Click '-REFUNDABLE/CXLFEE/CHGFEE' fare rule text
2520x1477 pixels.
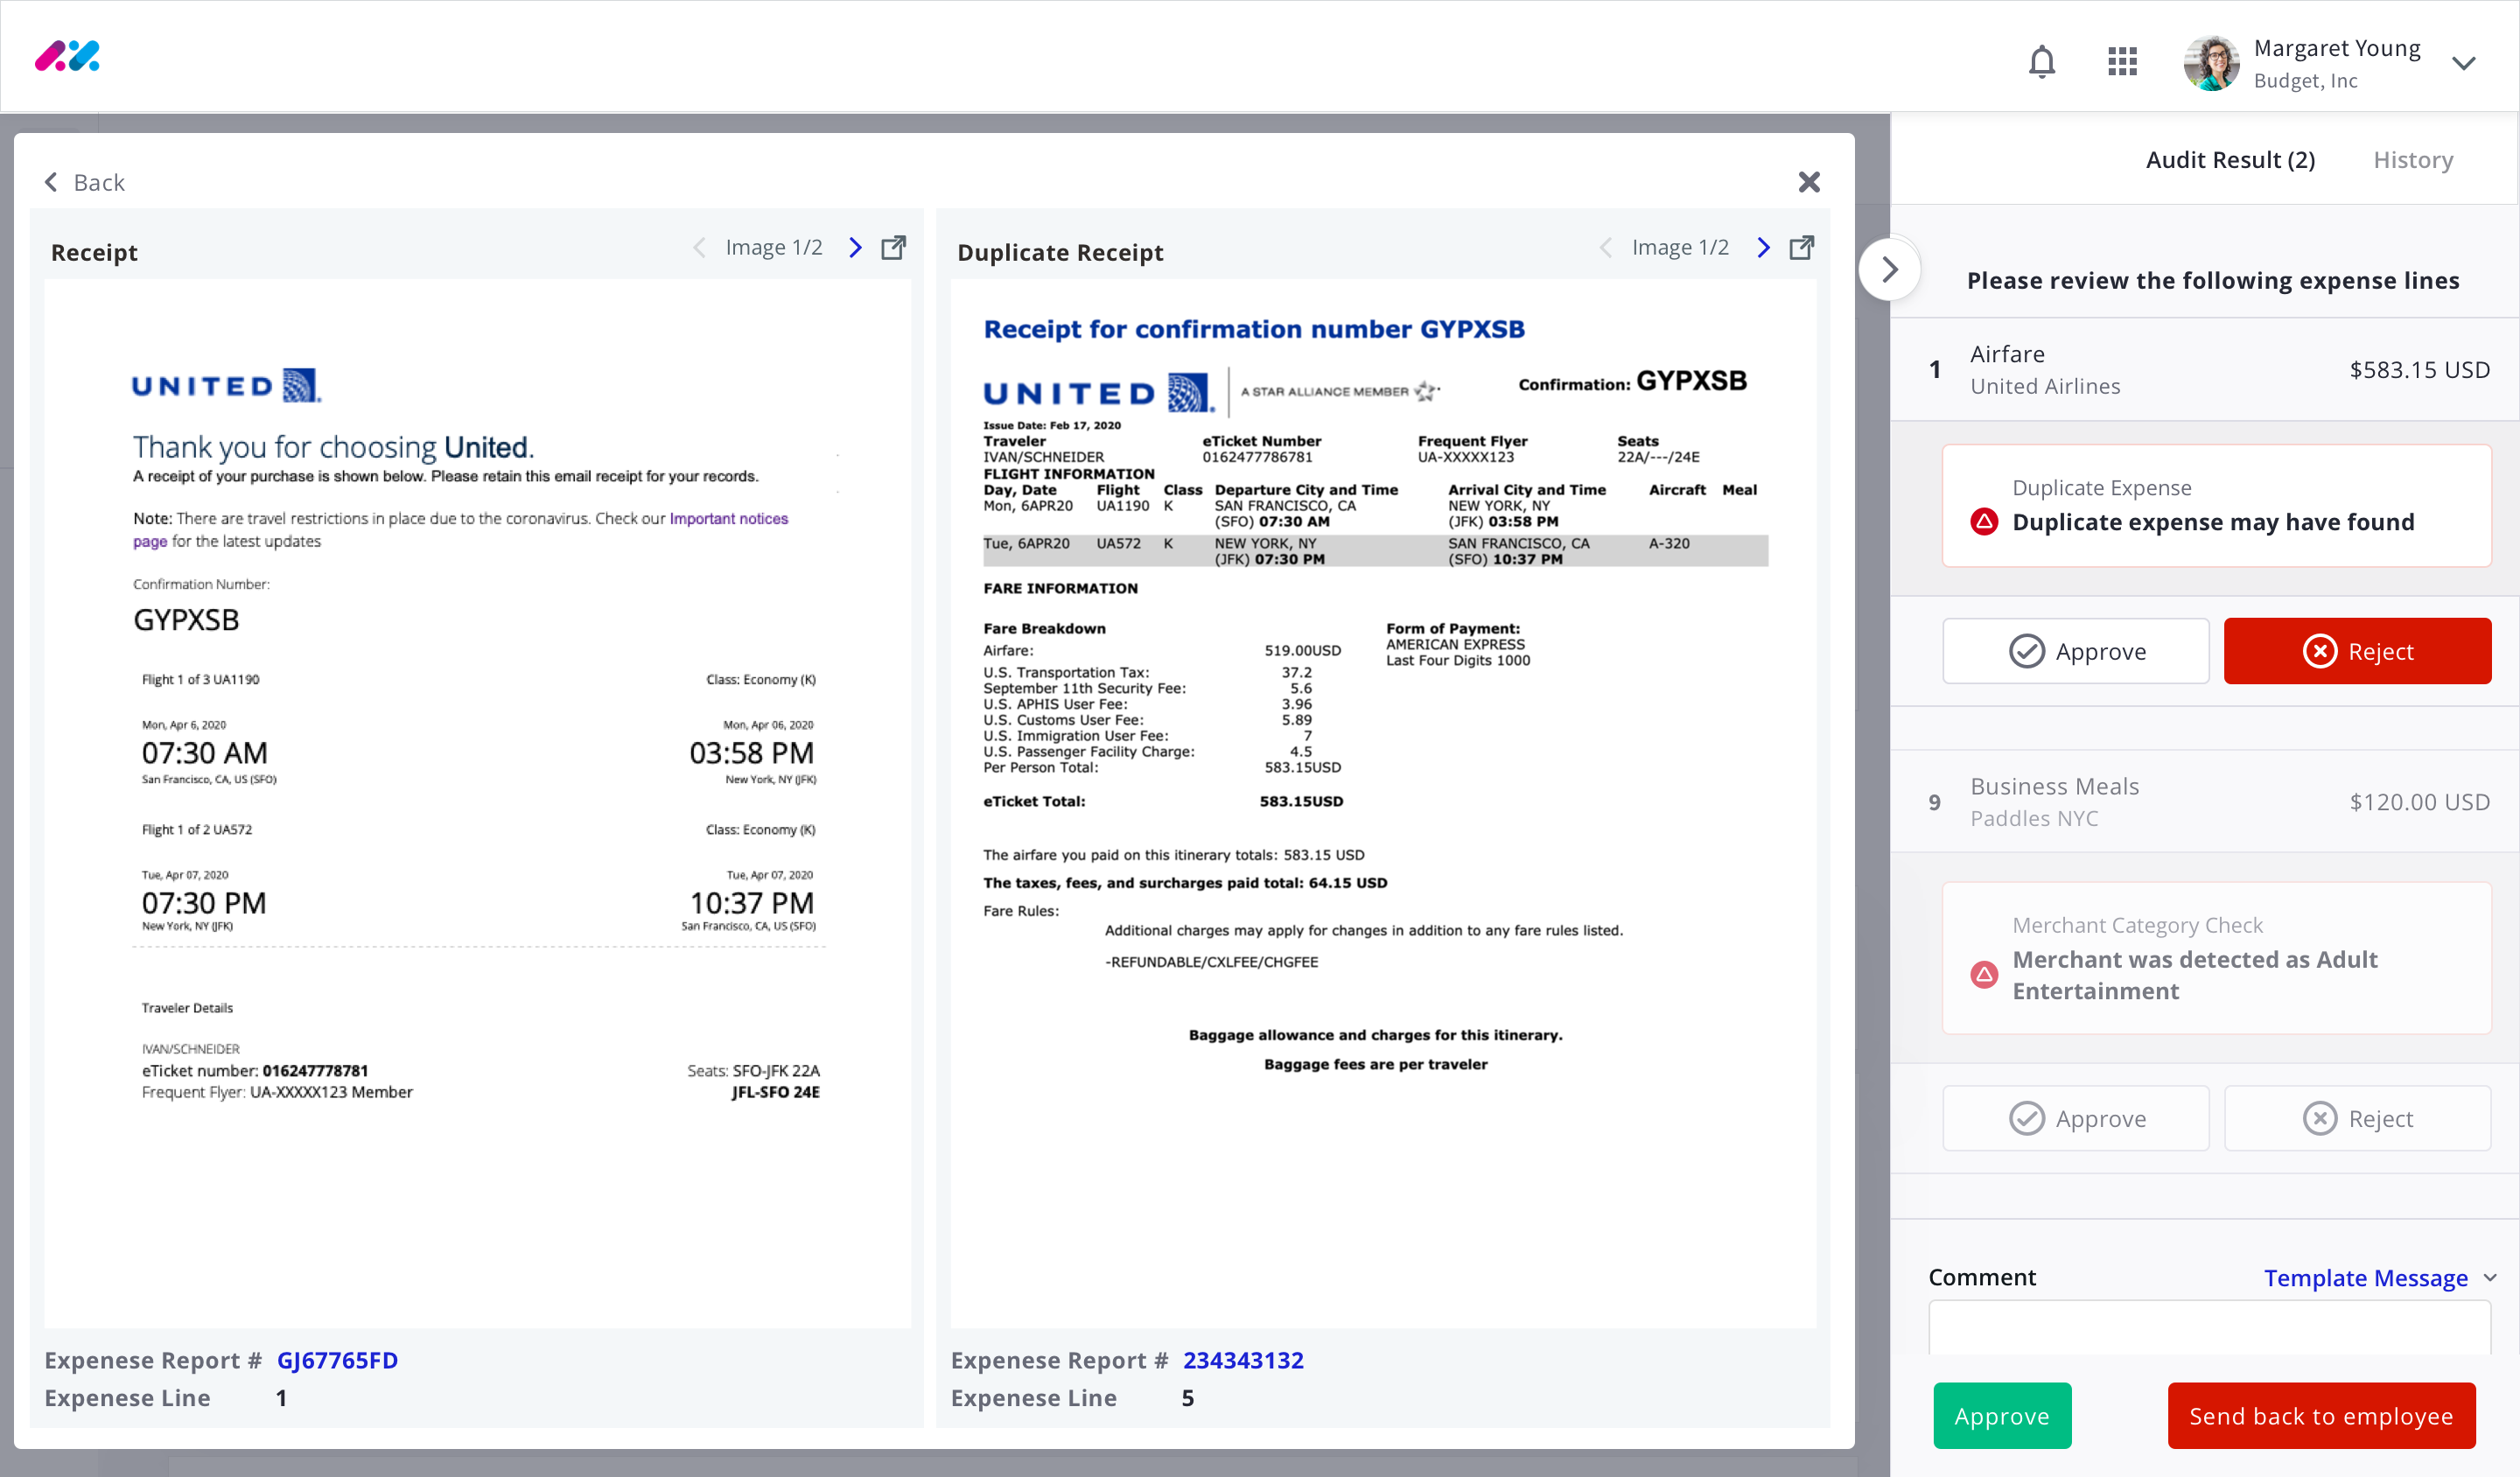[1211, 962]
